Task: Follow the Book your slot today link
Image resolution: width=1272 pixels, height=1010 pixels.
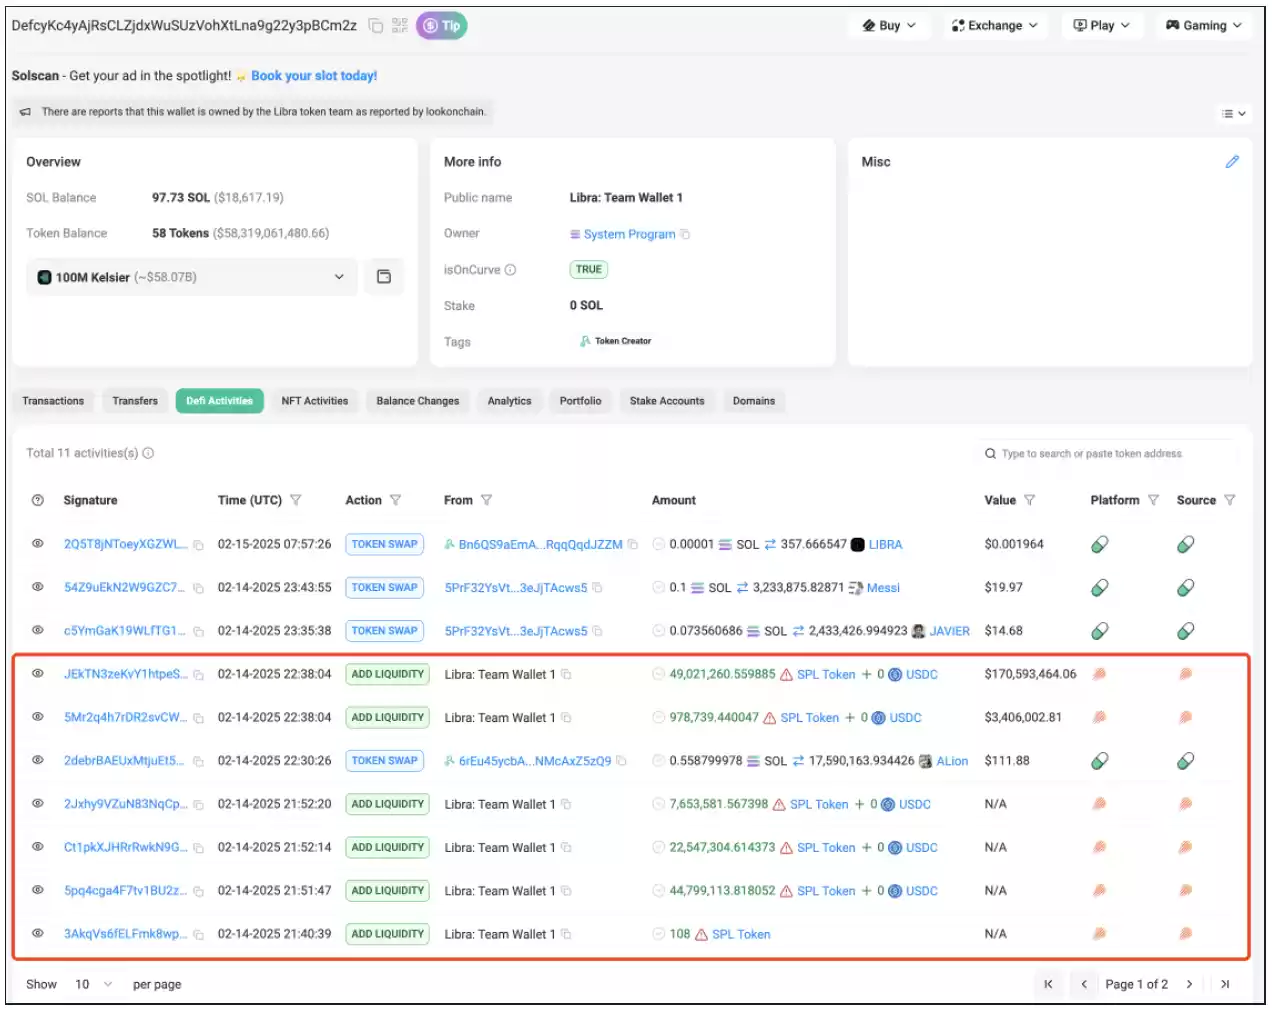Action: [x=314, y=76]
